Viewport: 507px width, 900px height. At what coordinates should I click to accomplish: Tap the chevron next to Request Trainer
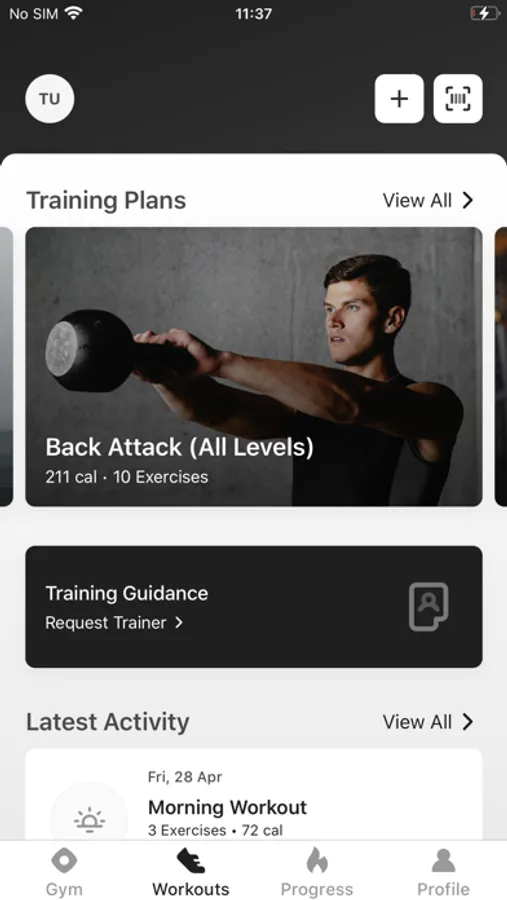179,623
